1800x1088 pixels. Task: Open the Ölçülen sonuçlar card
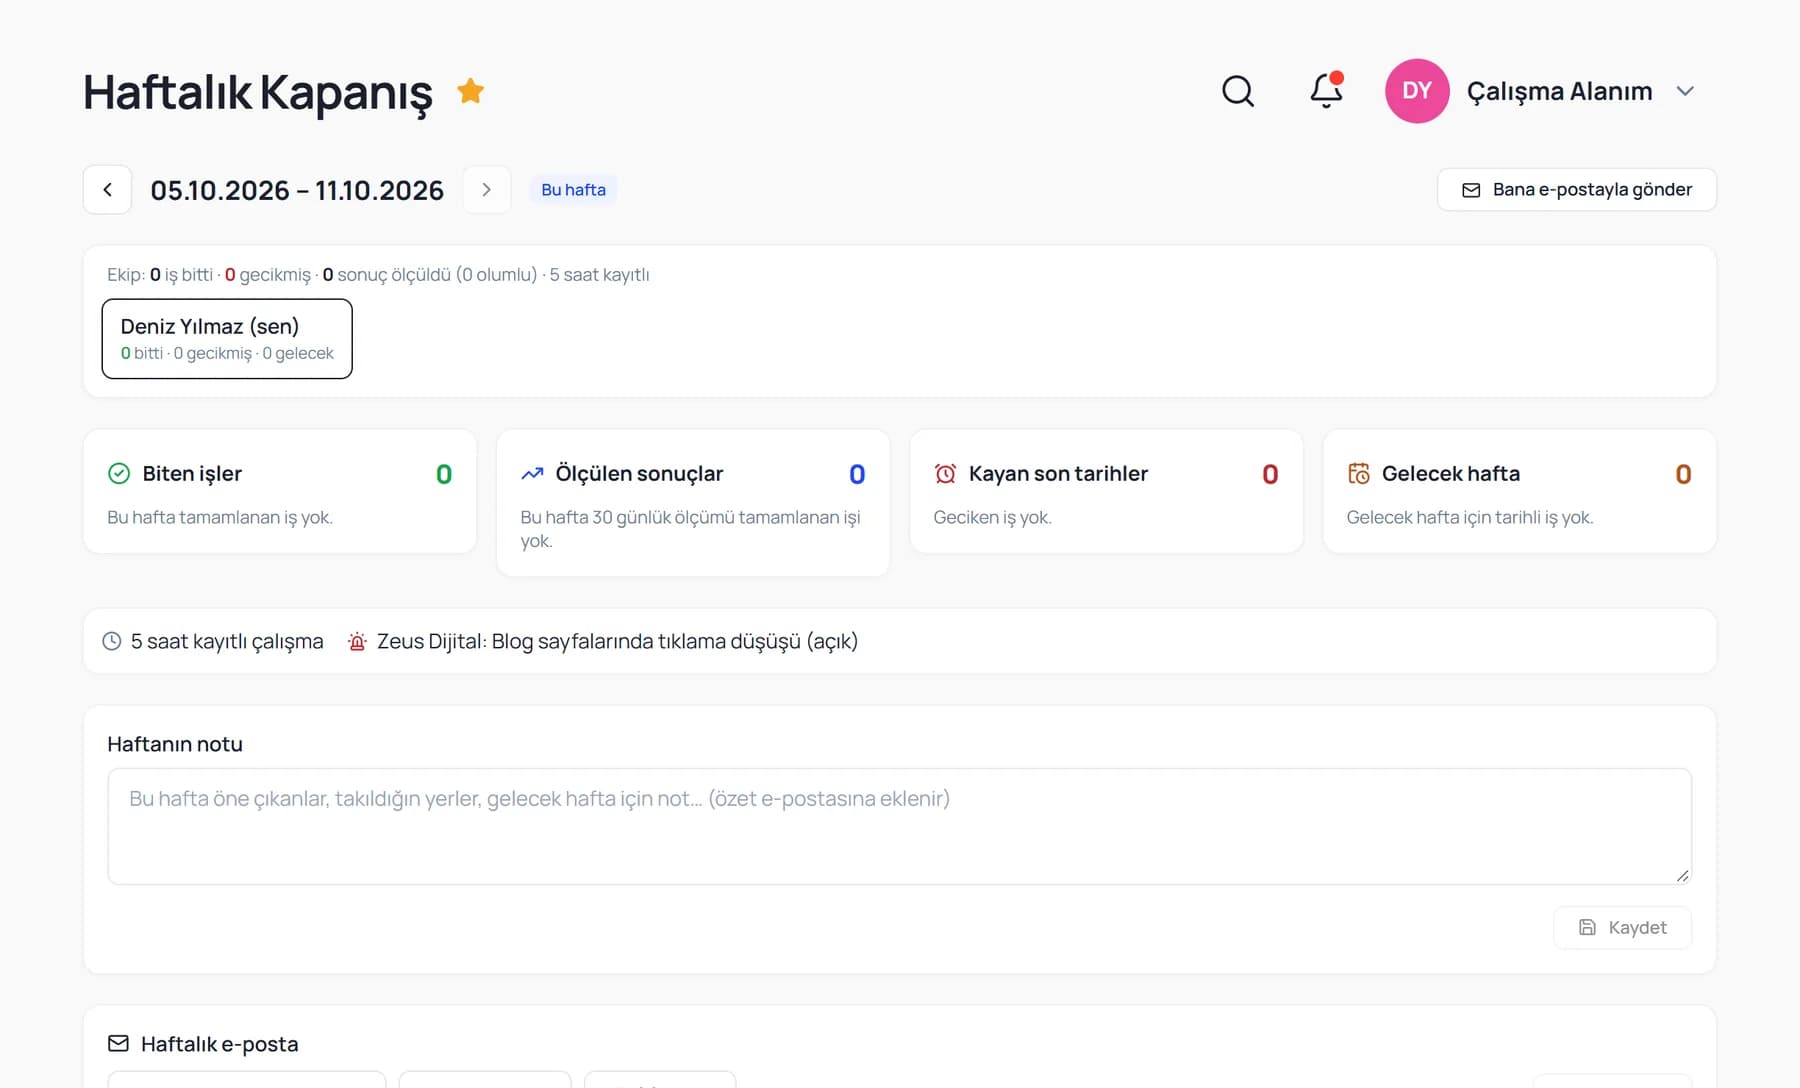tap(693, 503)
